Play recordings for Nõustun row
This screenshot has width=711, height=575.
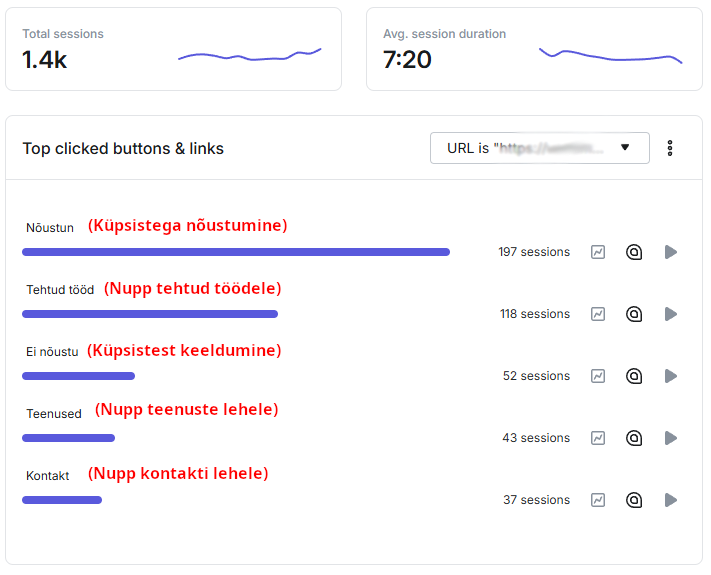point(671,252)
